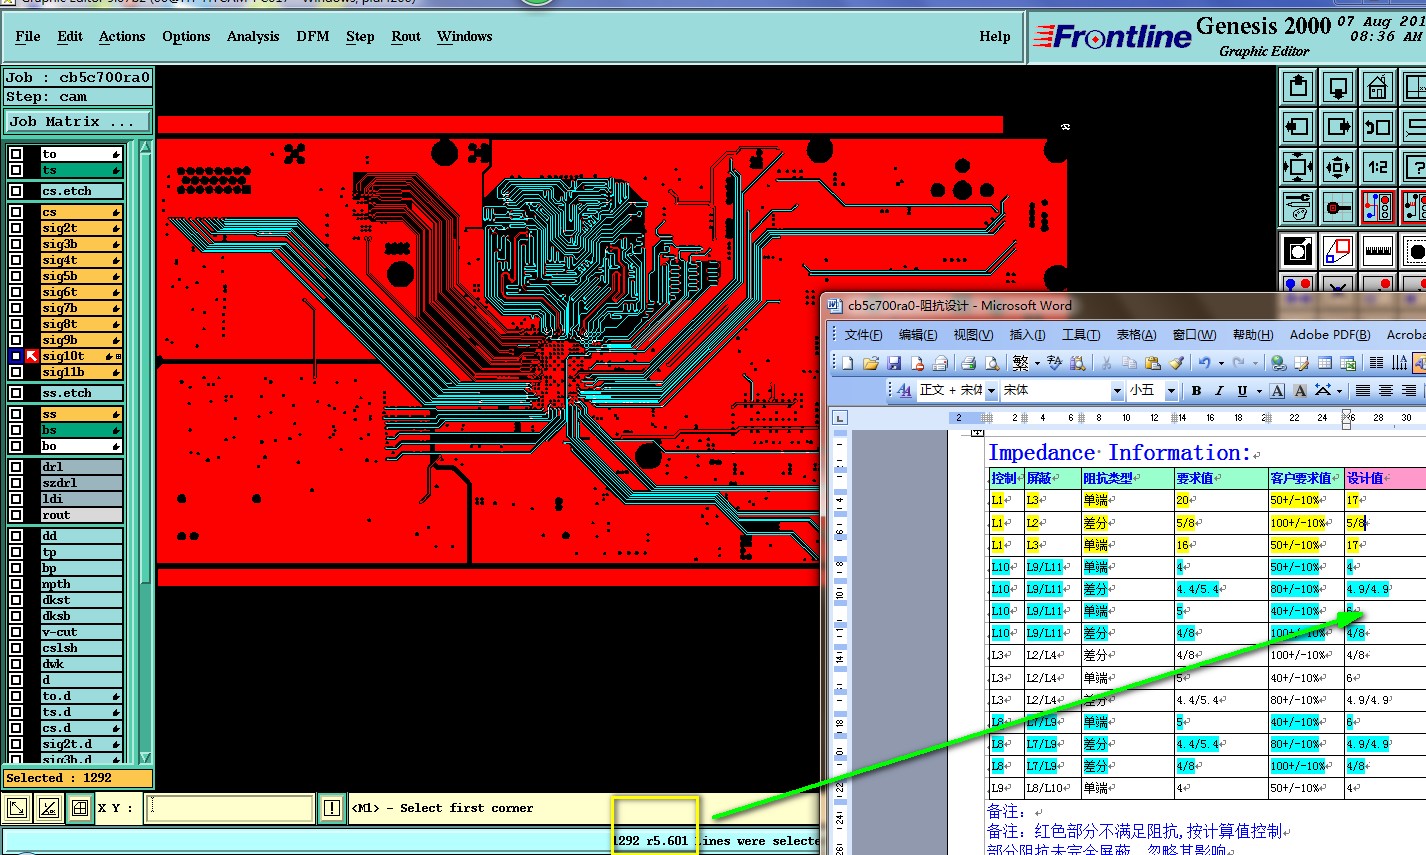Toggle checkbox for layer rout

pos(16,515)
